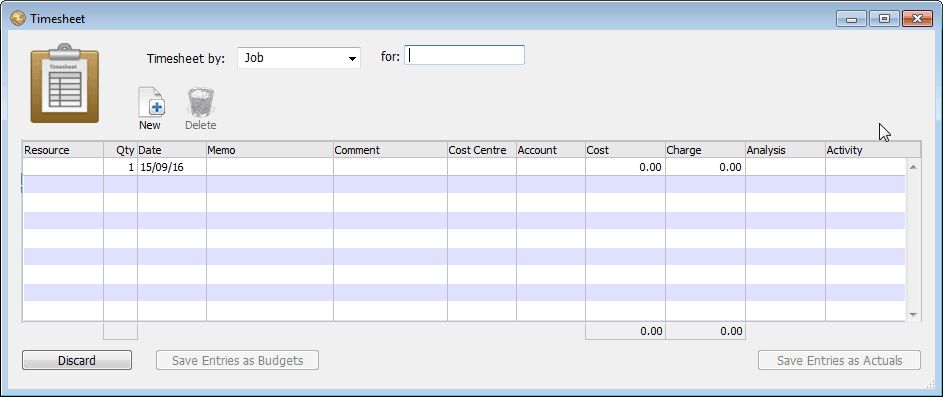Click the Timesheet title bar app icon
The height and width of the screenshot is (397, 943).
click(x=18, y=19)
